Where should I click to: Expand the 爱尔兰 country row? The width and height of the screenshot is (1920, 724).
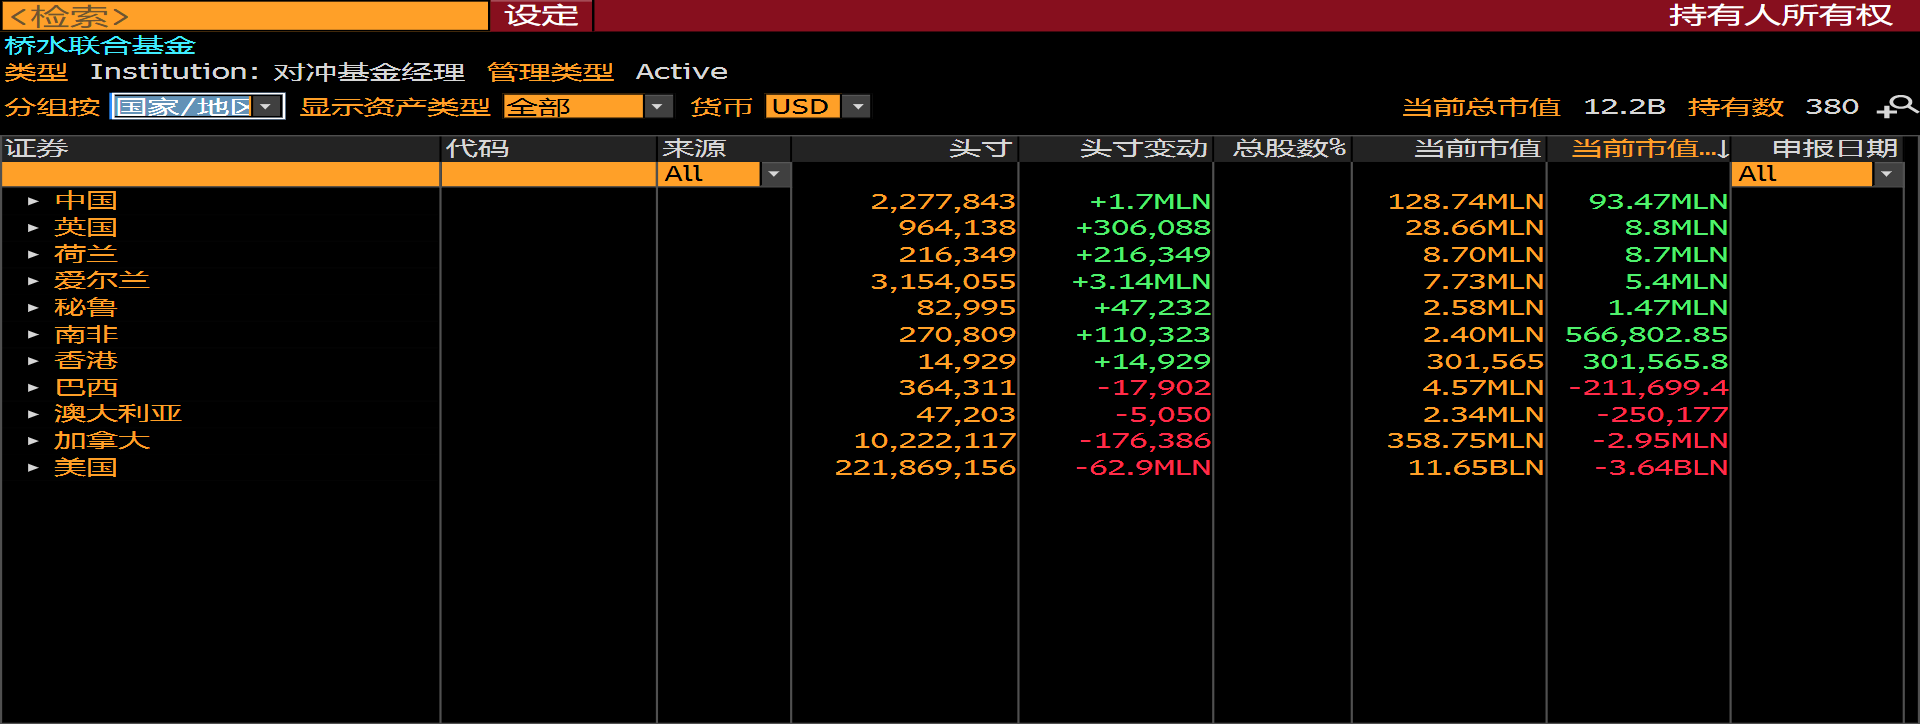(x=33, y=281)
